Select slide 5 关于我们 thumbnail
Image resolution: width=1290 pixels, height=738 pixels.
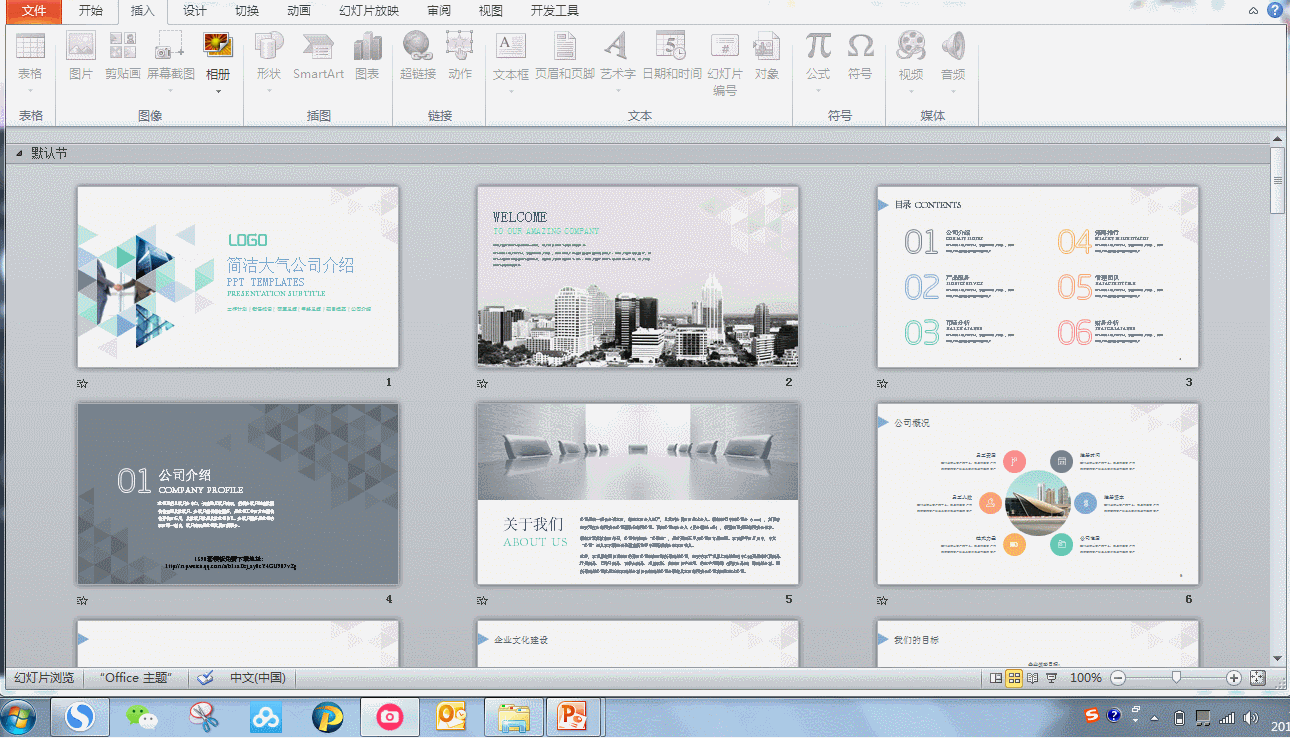(638, 494)
